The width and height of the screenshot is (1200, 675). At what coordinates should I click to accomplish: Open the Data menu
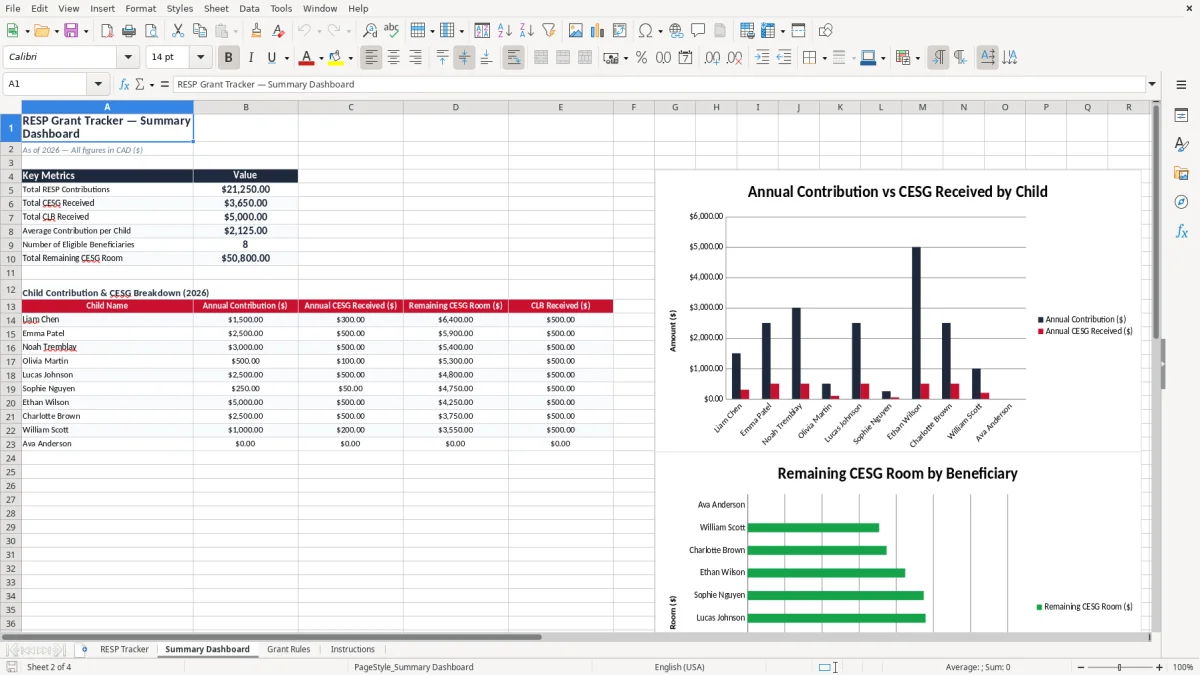pyautogui.click(x=249, y=8)
